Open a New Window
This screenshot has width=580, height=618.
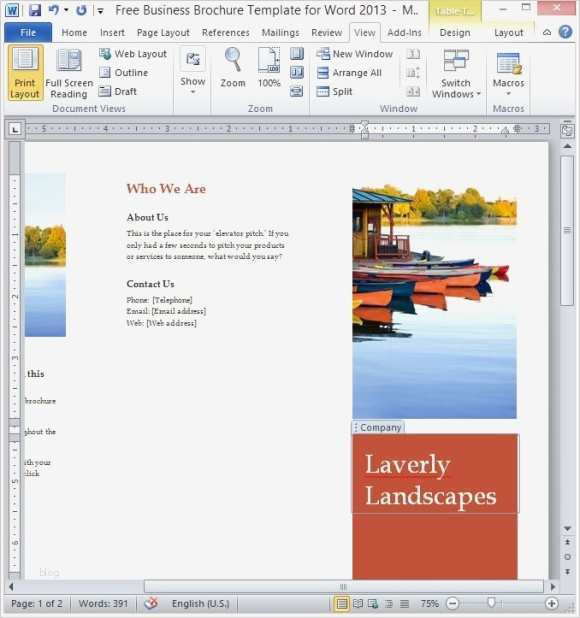[x=355, y=54]
